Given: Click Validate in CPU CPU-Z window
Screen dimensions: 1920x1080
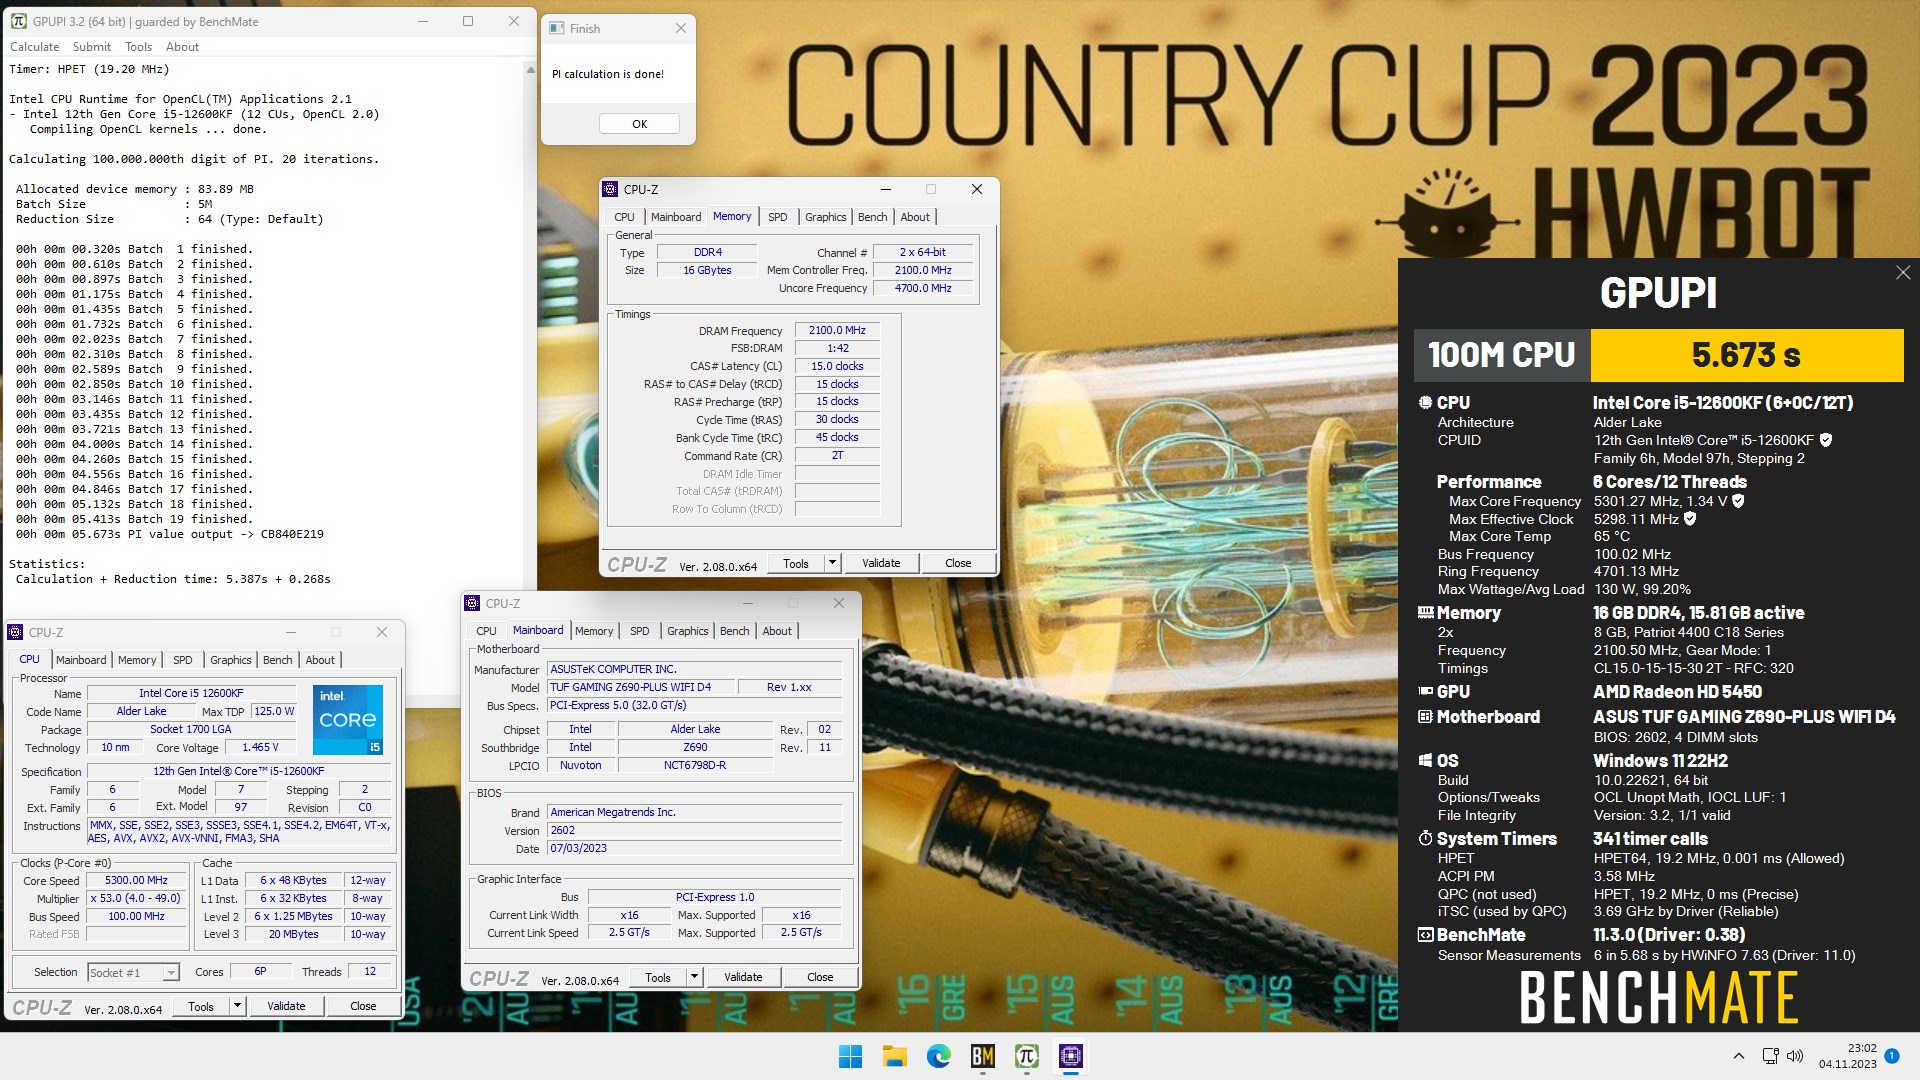Looking at the screenshot, I should coord(286,1006).
